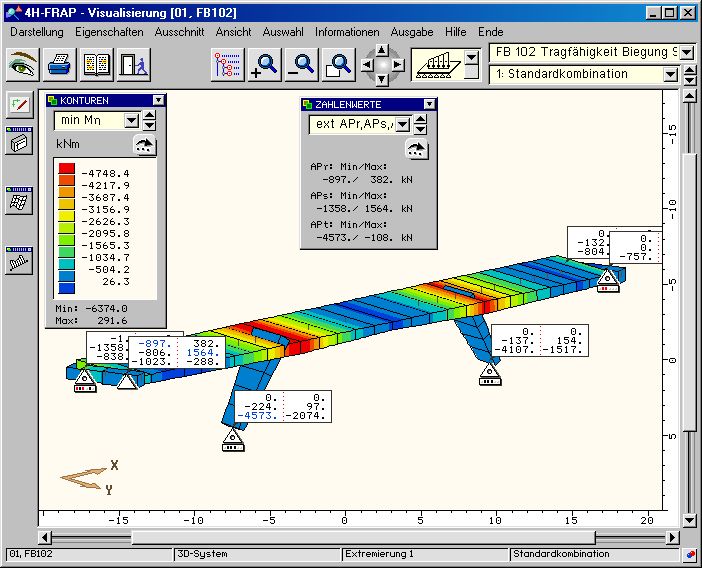Click the zoom window magnifier icon
This screenshot has height=568, width=702.
point(339,65)
